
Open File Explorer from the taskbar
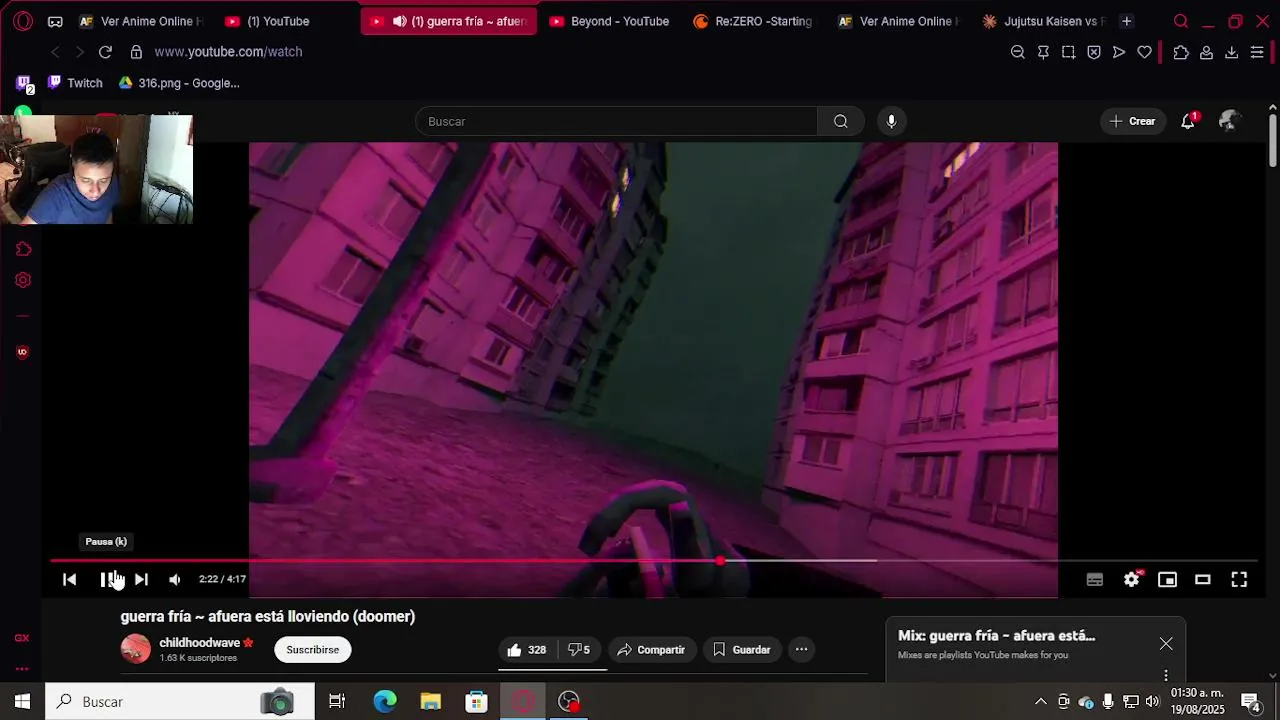tap(431, 702)
